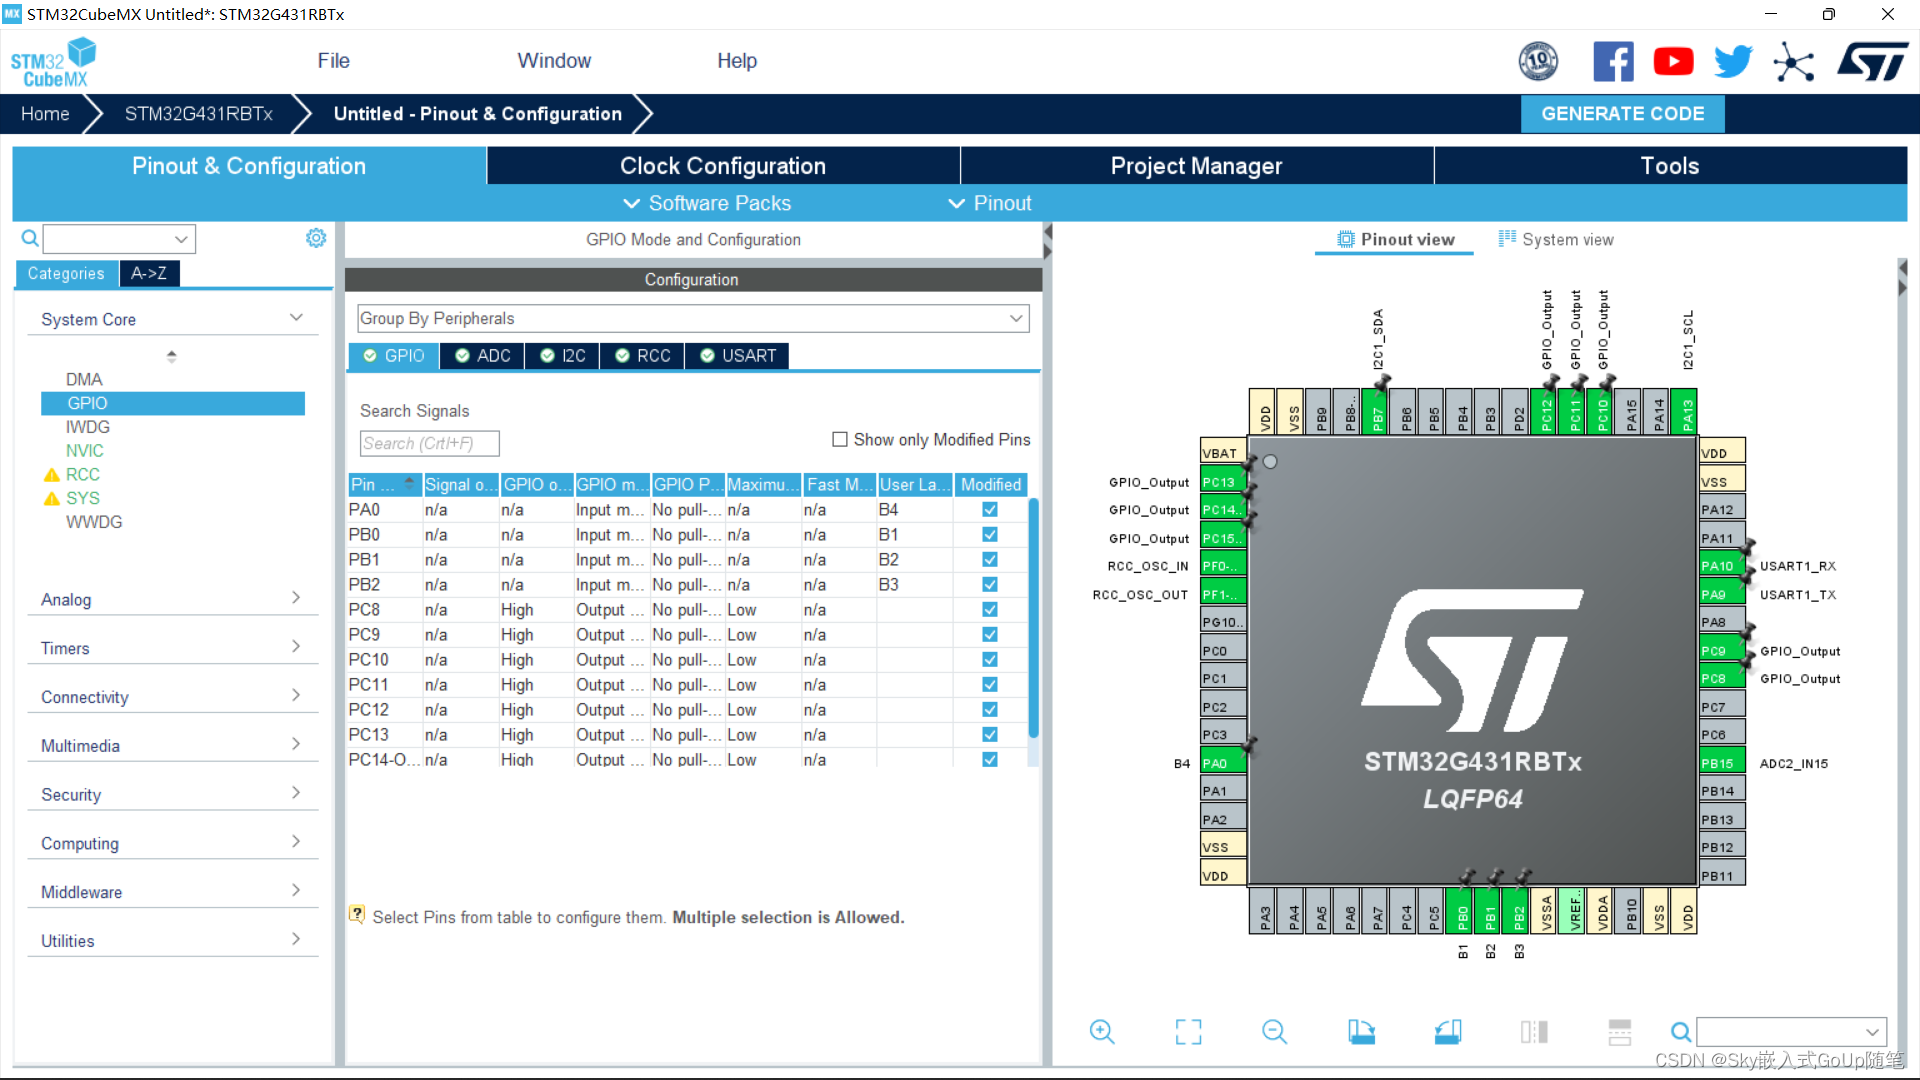This screenshot has width=1920, height=1080.
Task: Click the STM32CubeMX logo
Action: click(x=53, y=62)
